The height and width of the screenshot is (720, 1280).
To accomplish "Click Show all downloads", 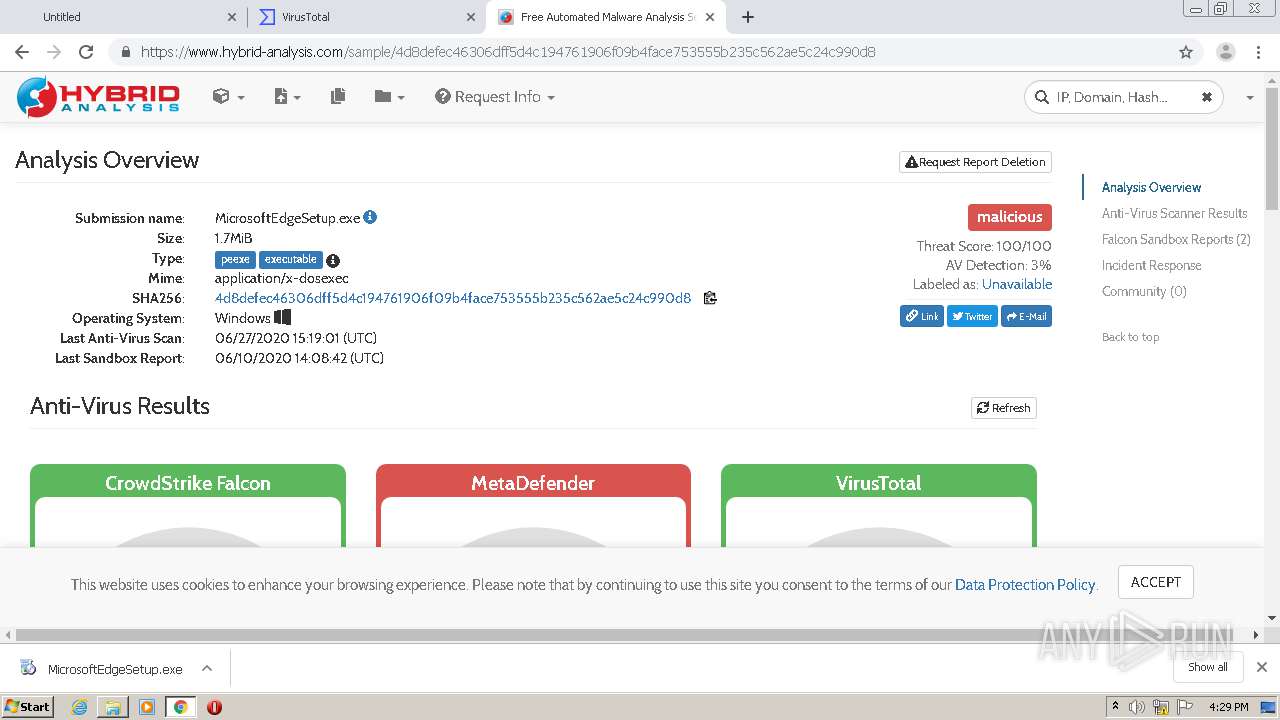I will 1208,667.
